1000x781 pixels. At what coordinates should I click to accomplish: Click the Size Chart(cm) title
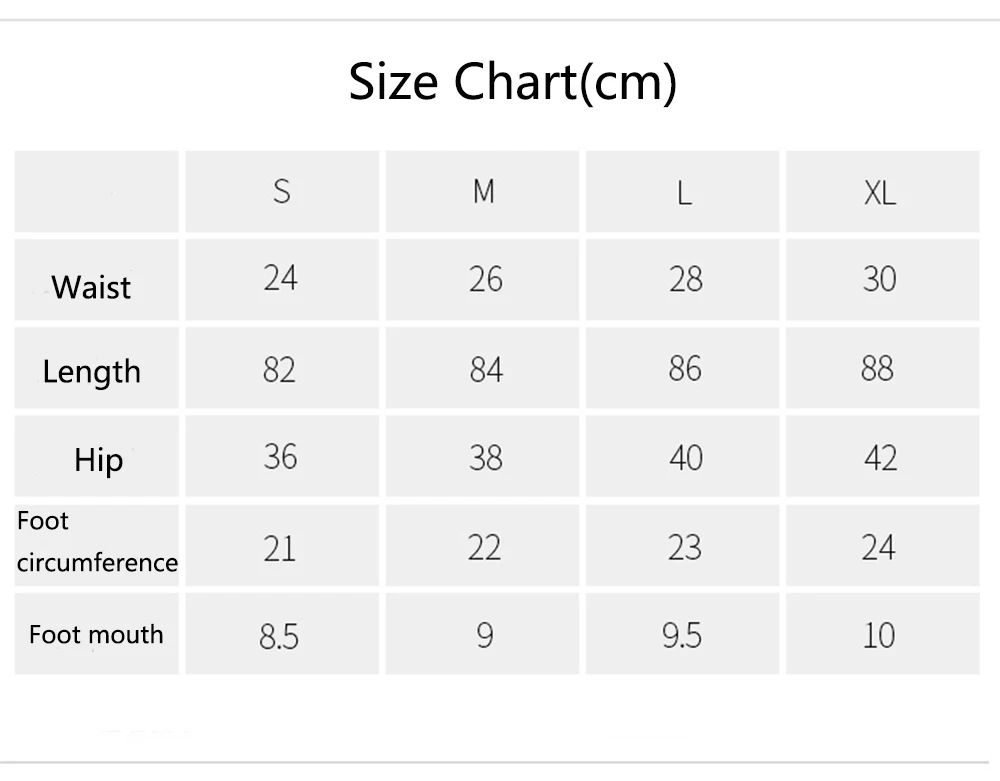(512, 82)
